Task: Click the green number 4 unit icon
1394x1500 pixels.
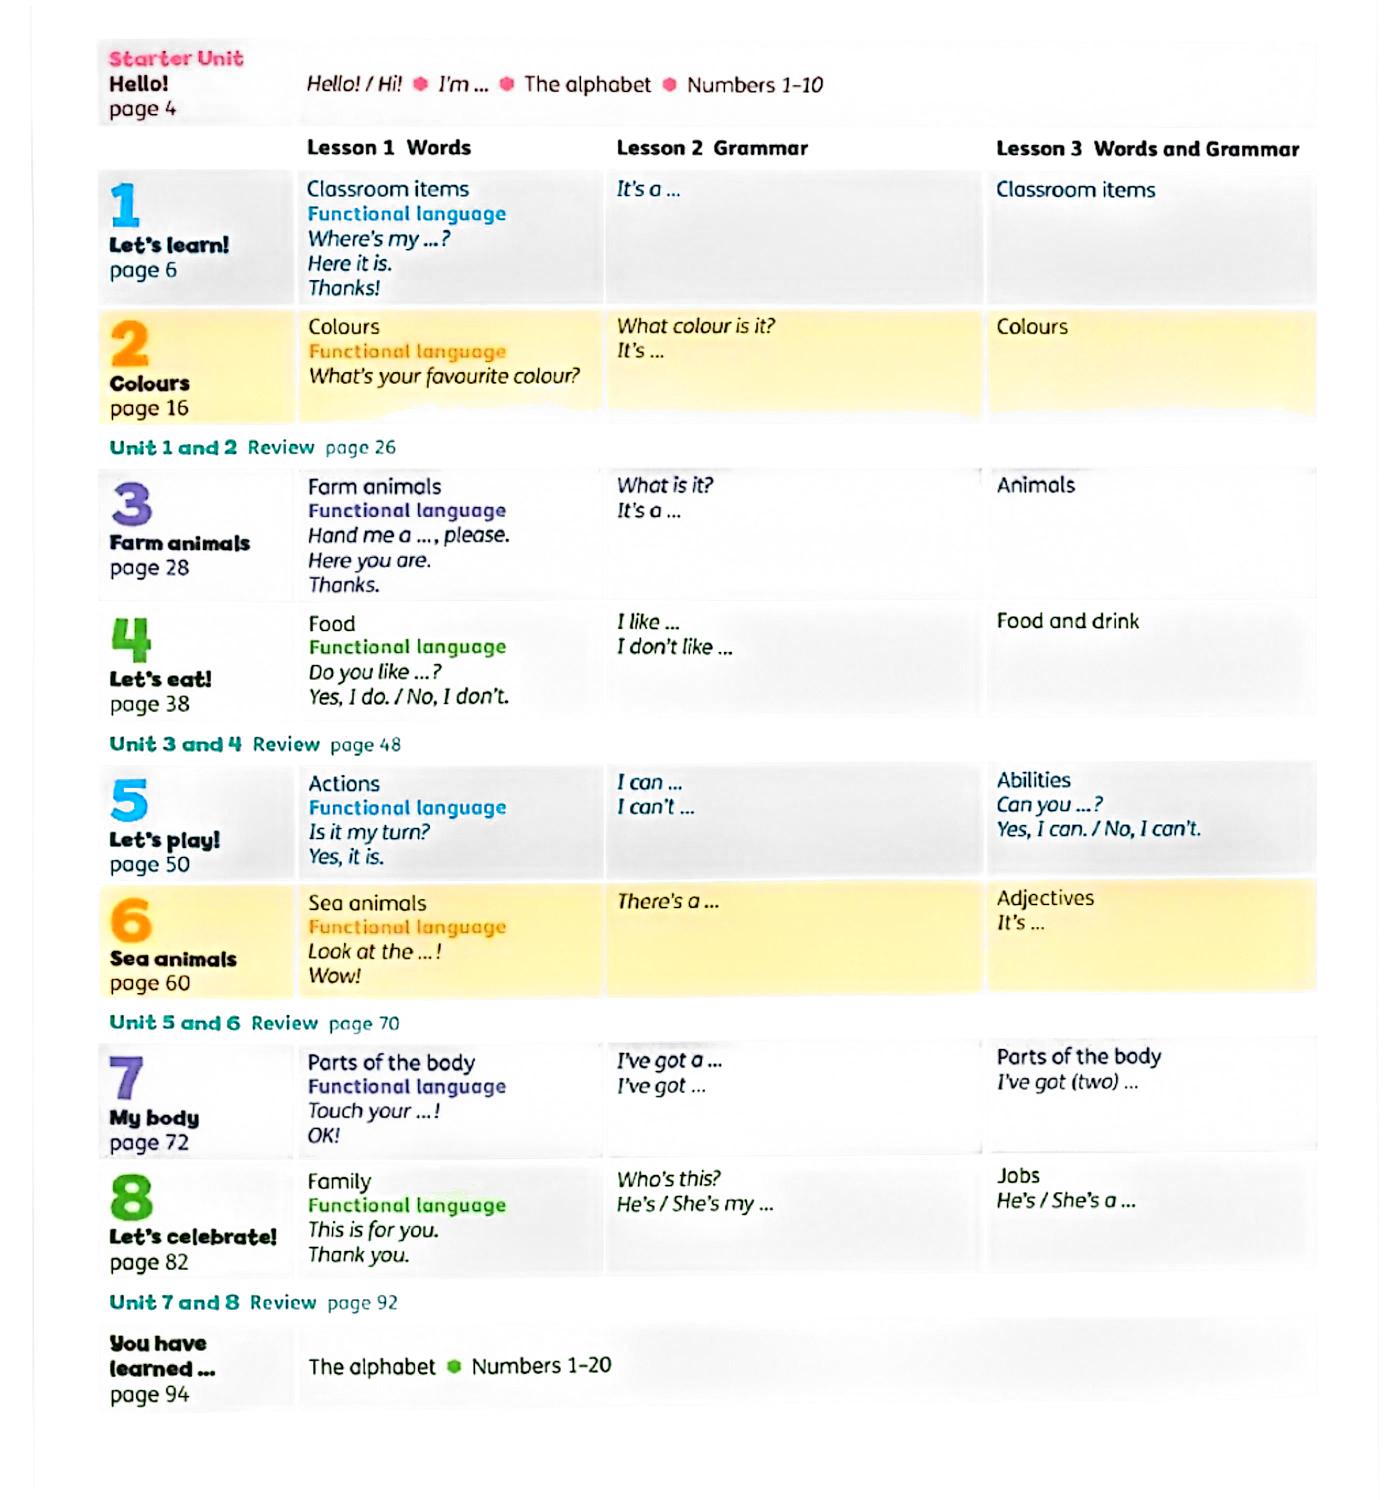Action: 131,640
